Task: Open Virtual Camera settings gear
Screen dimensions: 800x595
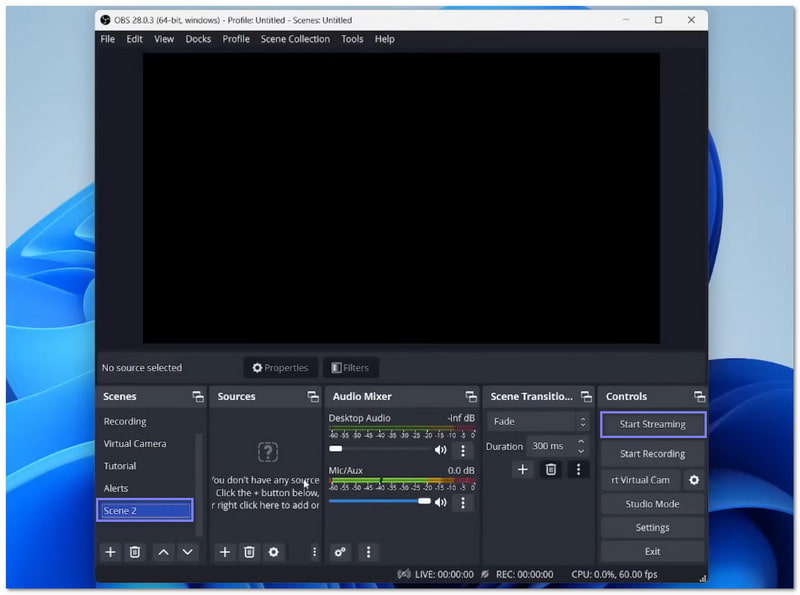Action: pos(694,480)
